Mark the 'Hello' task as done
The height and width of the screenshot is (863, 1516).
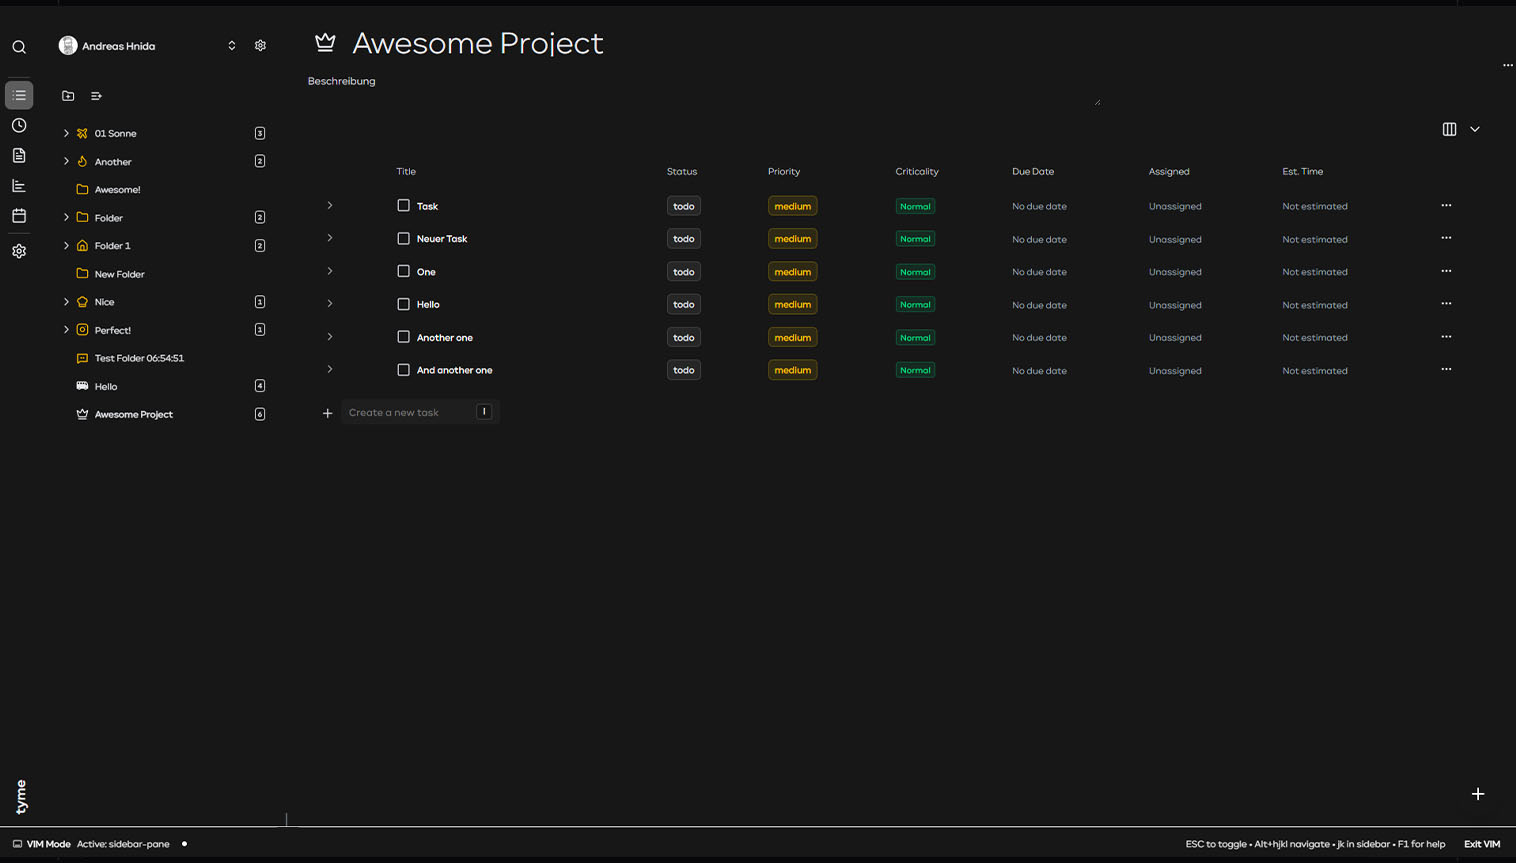(404, 304)
